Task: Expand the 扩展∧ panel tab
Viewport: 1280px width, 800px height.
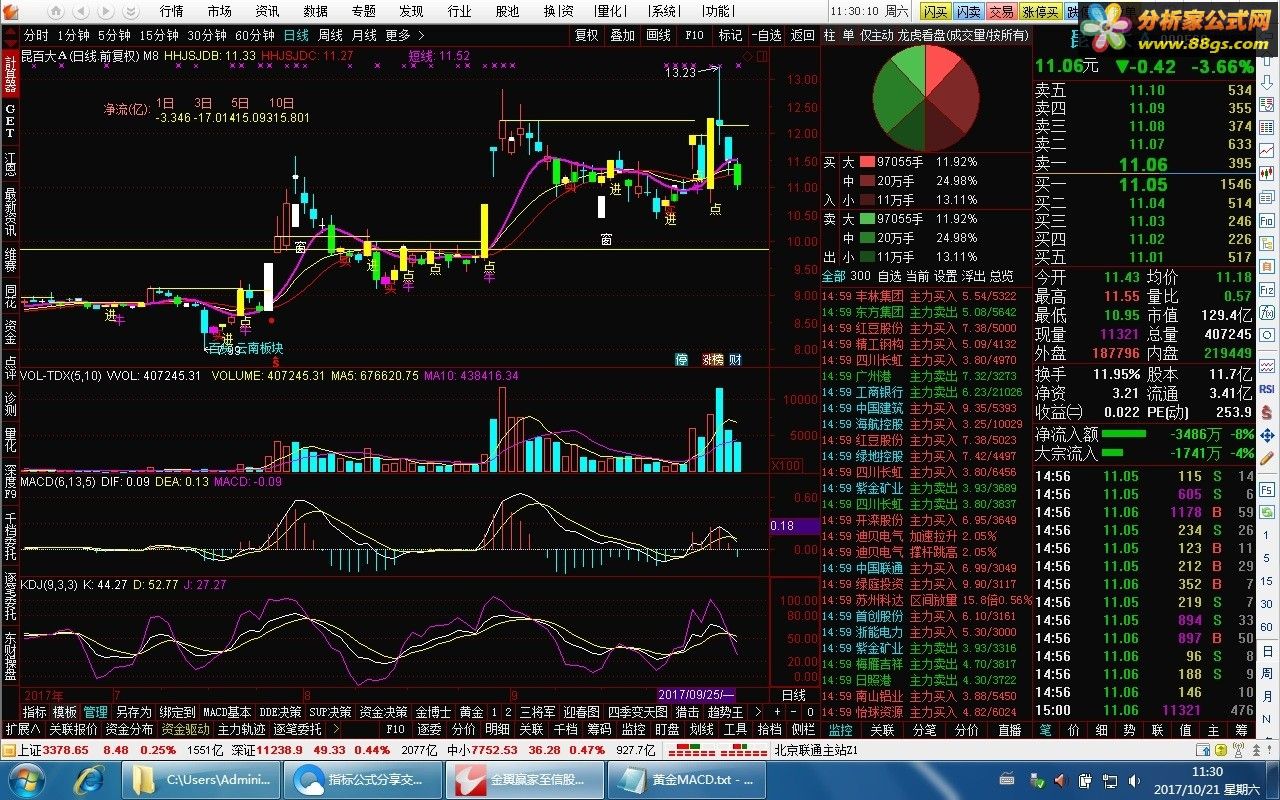Action: pos(23,730)
